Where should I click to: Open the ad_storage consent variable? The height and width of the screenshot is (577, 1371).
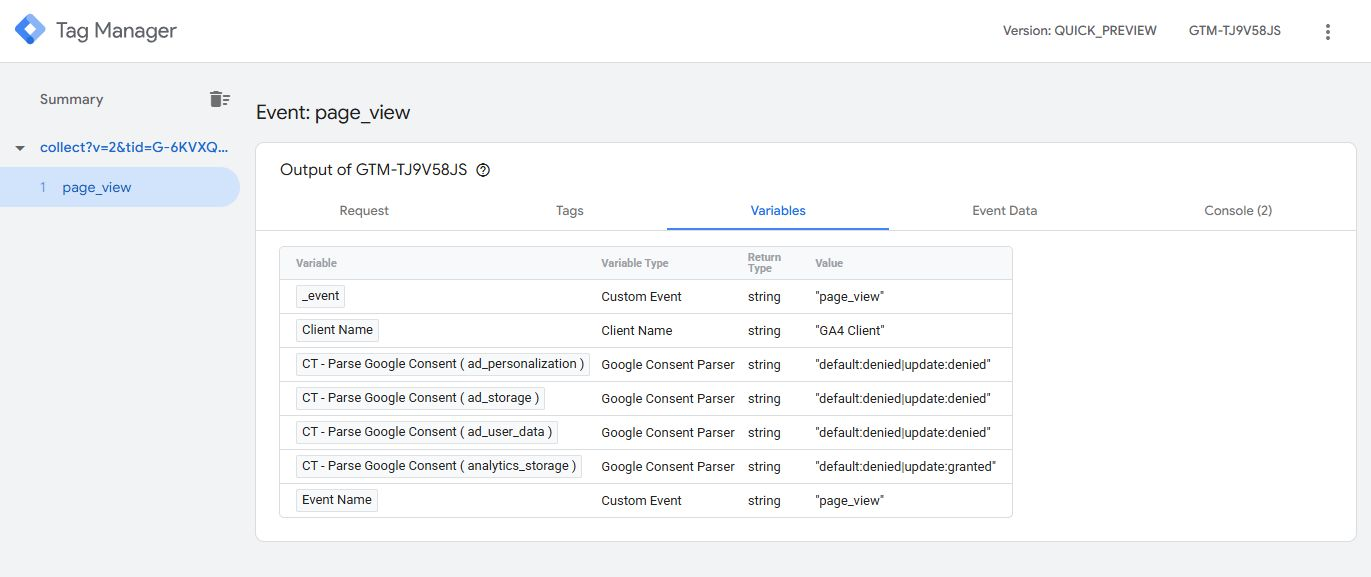pyautogui.click(x=420, y=398)
